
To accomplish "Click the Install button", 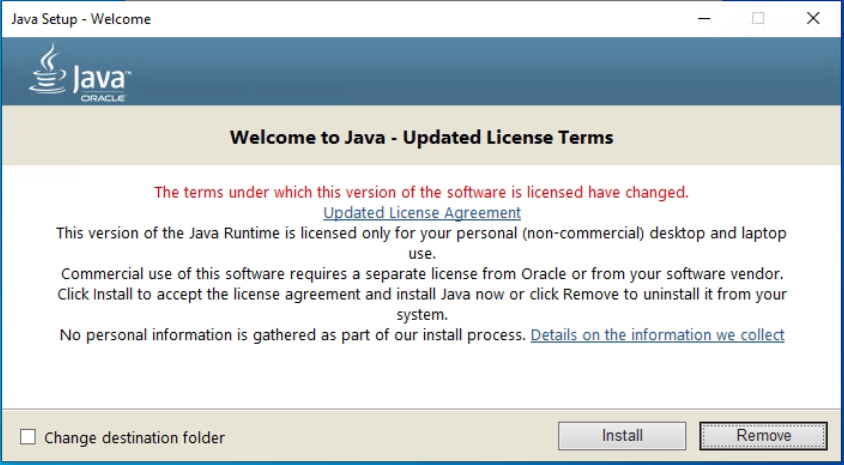I will [622, 435].
